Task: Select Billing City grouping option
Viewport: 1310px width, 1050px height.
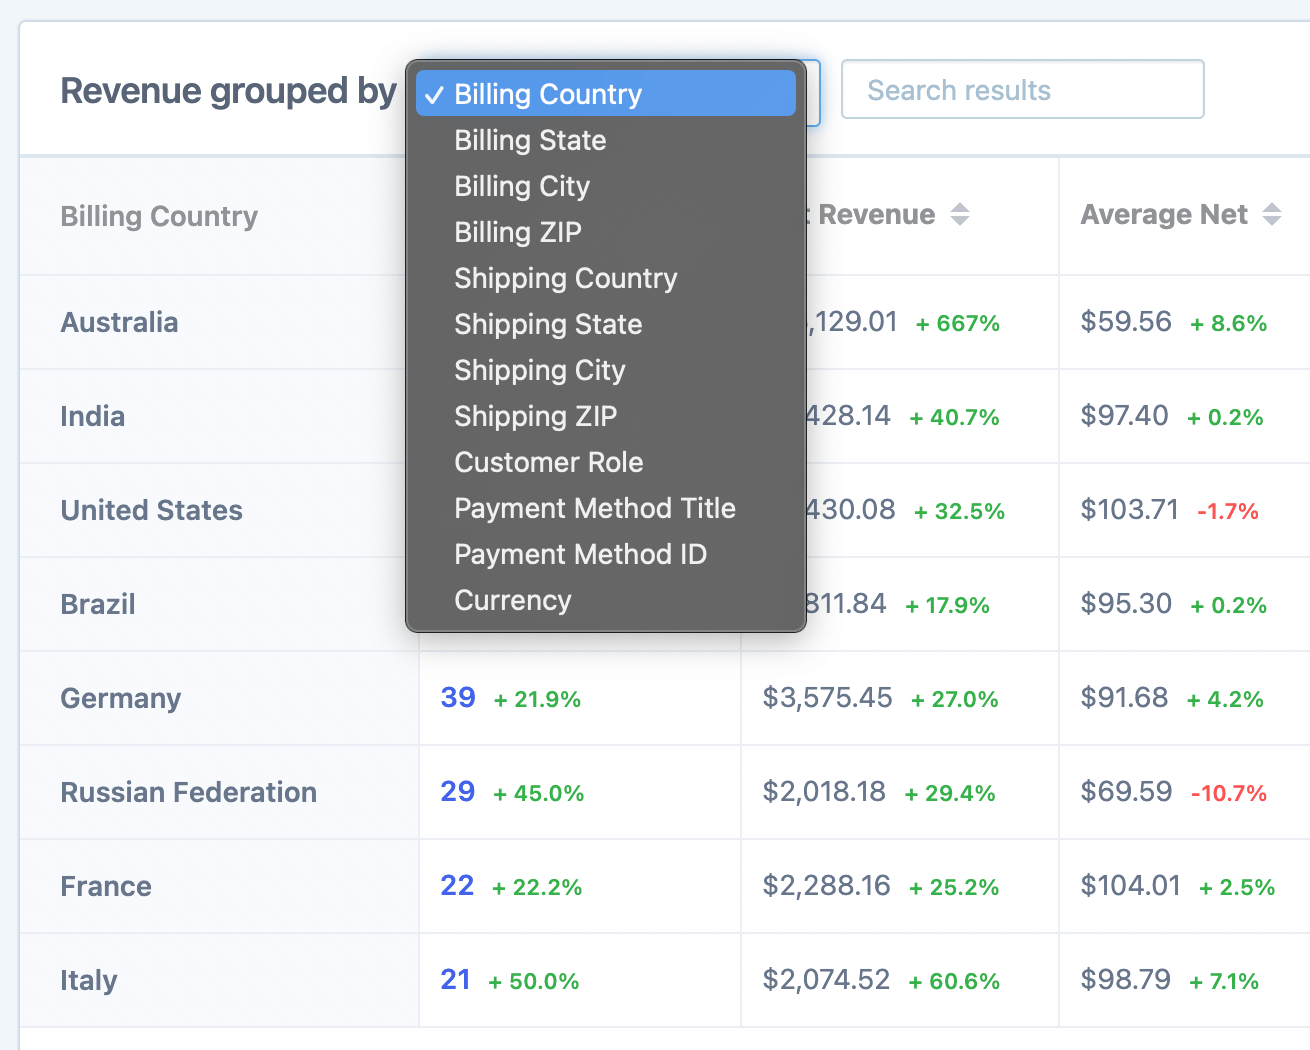Action: pyautogui.click(x=522, y=186)
